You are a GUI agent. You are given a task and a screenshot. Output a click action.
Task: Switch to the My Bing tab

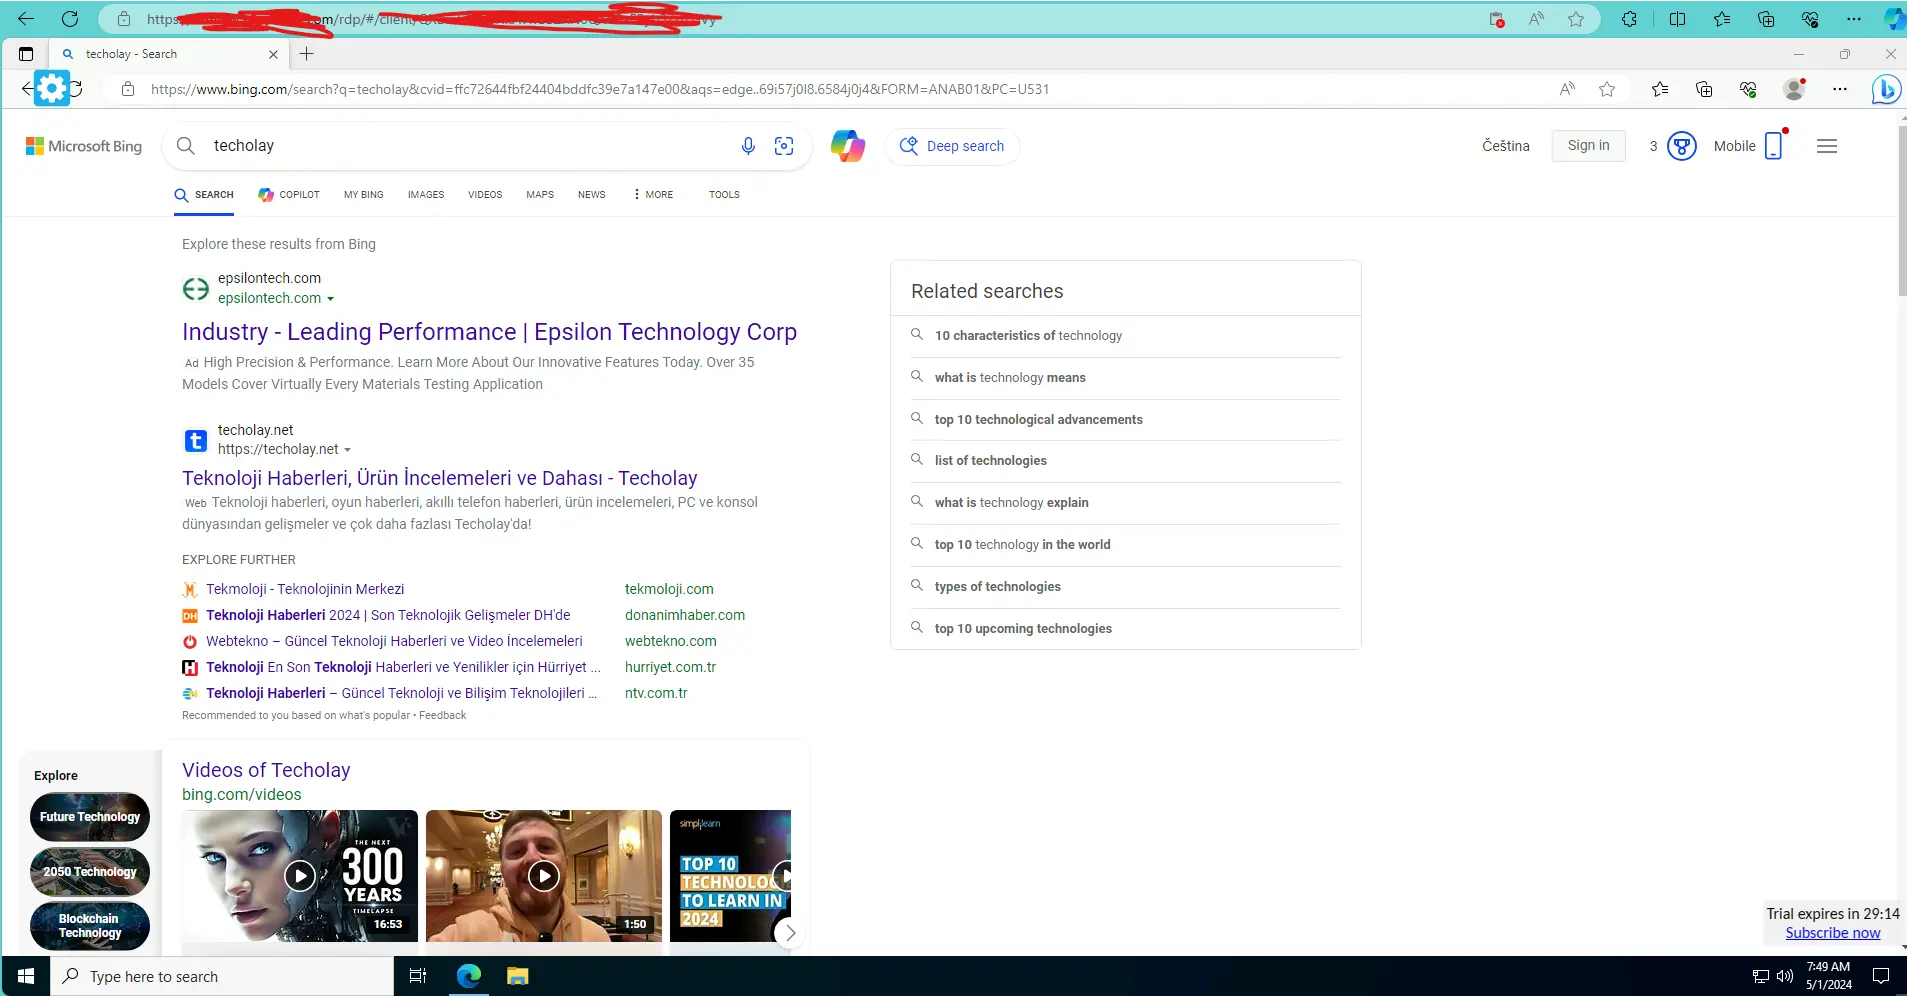pyautogui.click(x=364, y=195)
